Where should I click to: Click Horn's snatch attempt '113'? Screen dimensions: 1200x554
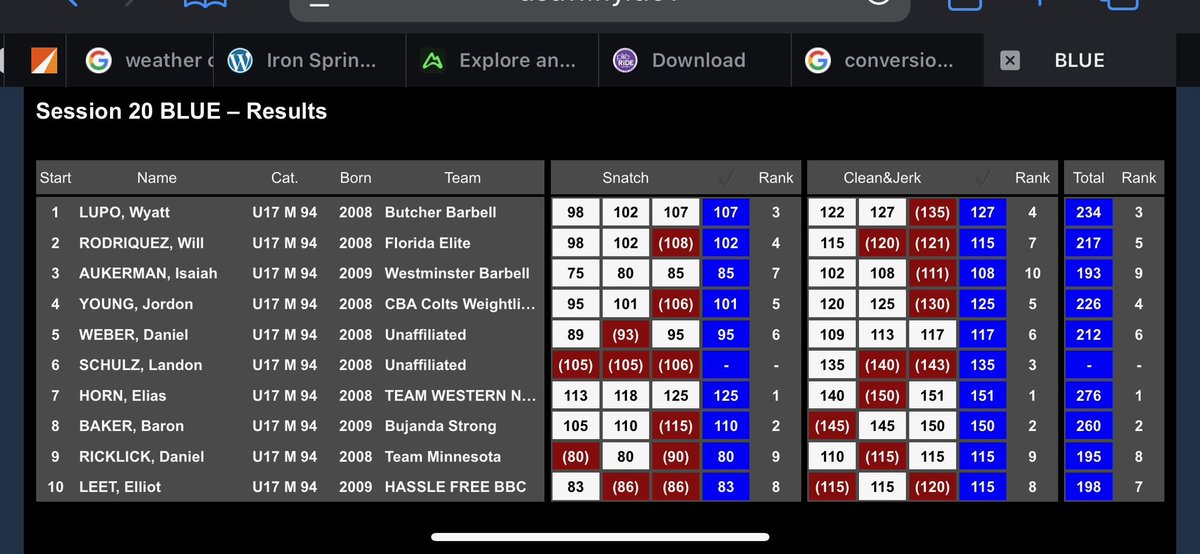click(575, 395)
